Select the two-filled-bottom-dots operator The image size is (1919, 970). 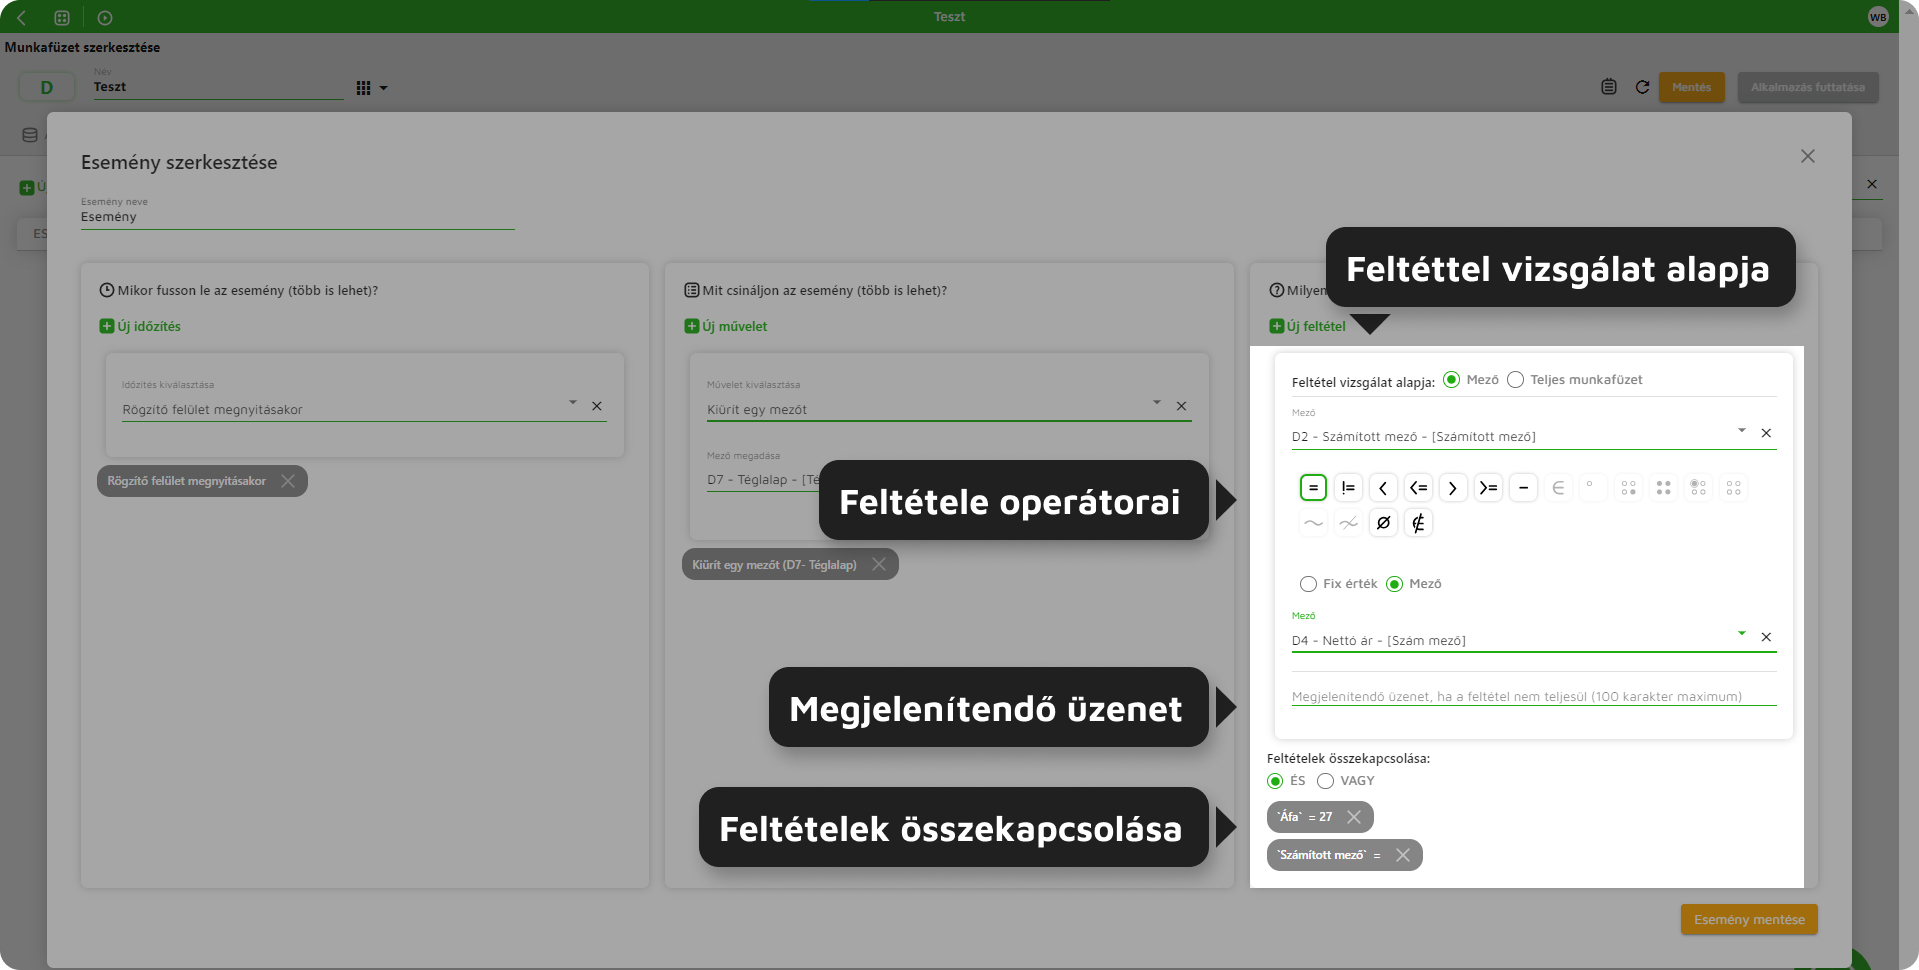point(1628,488)
